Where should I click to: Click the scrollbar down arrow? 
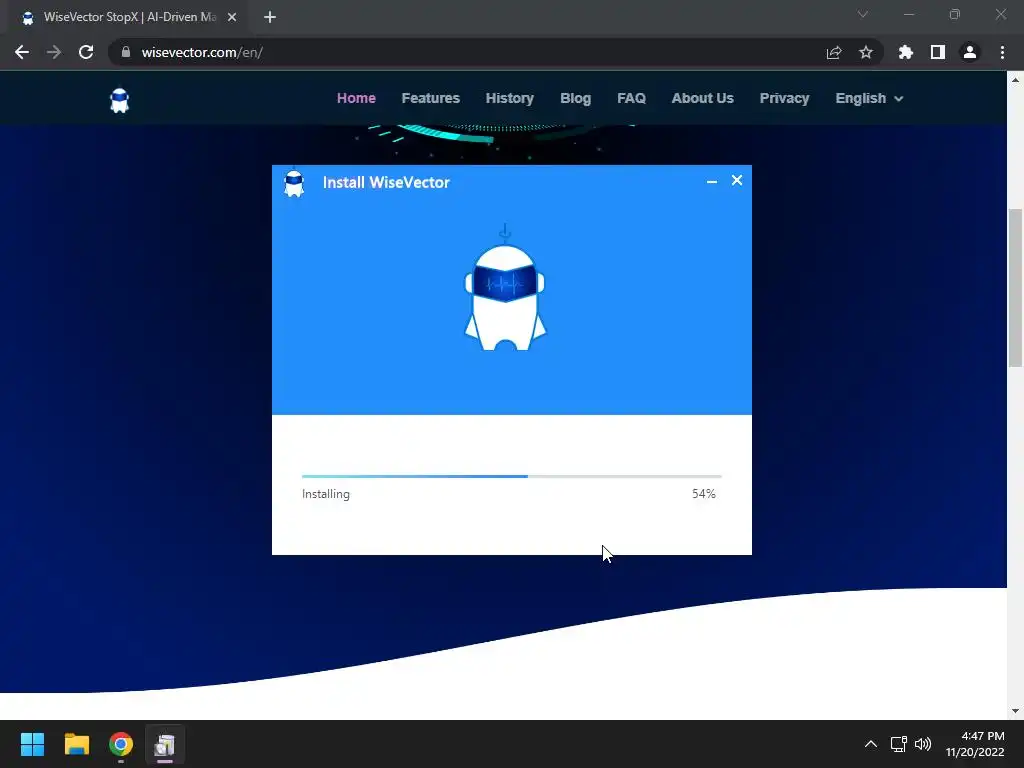1015,711
